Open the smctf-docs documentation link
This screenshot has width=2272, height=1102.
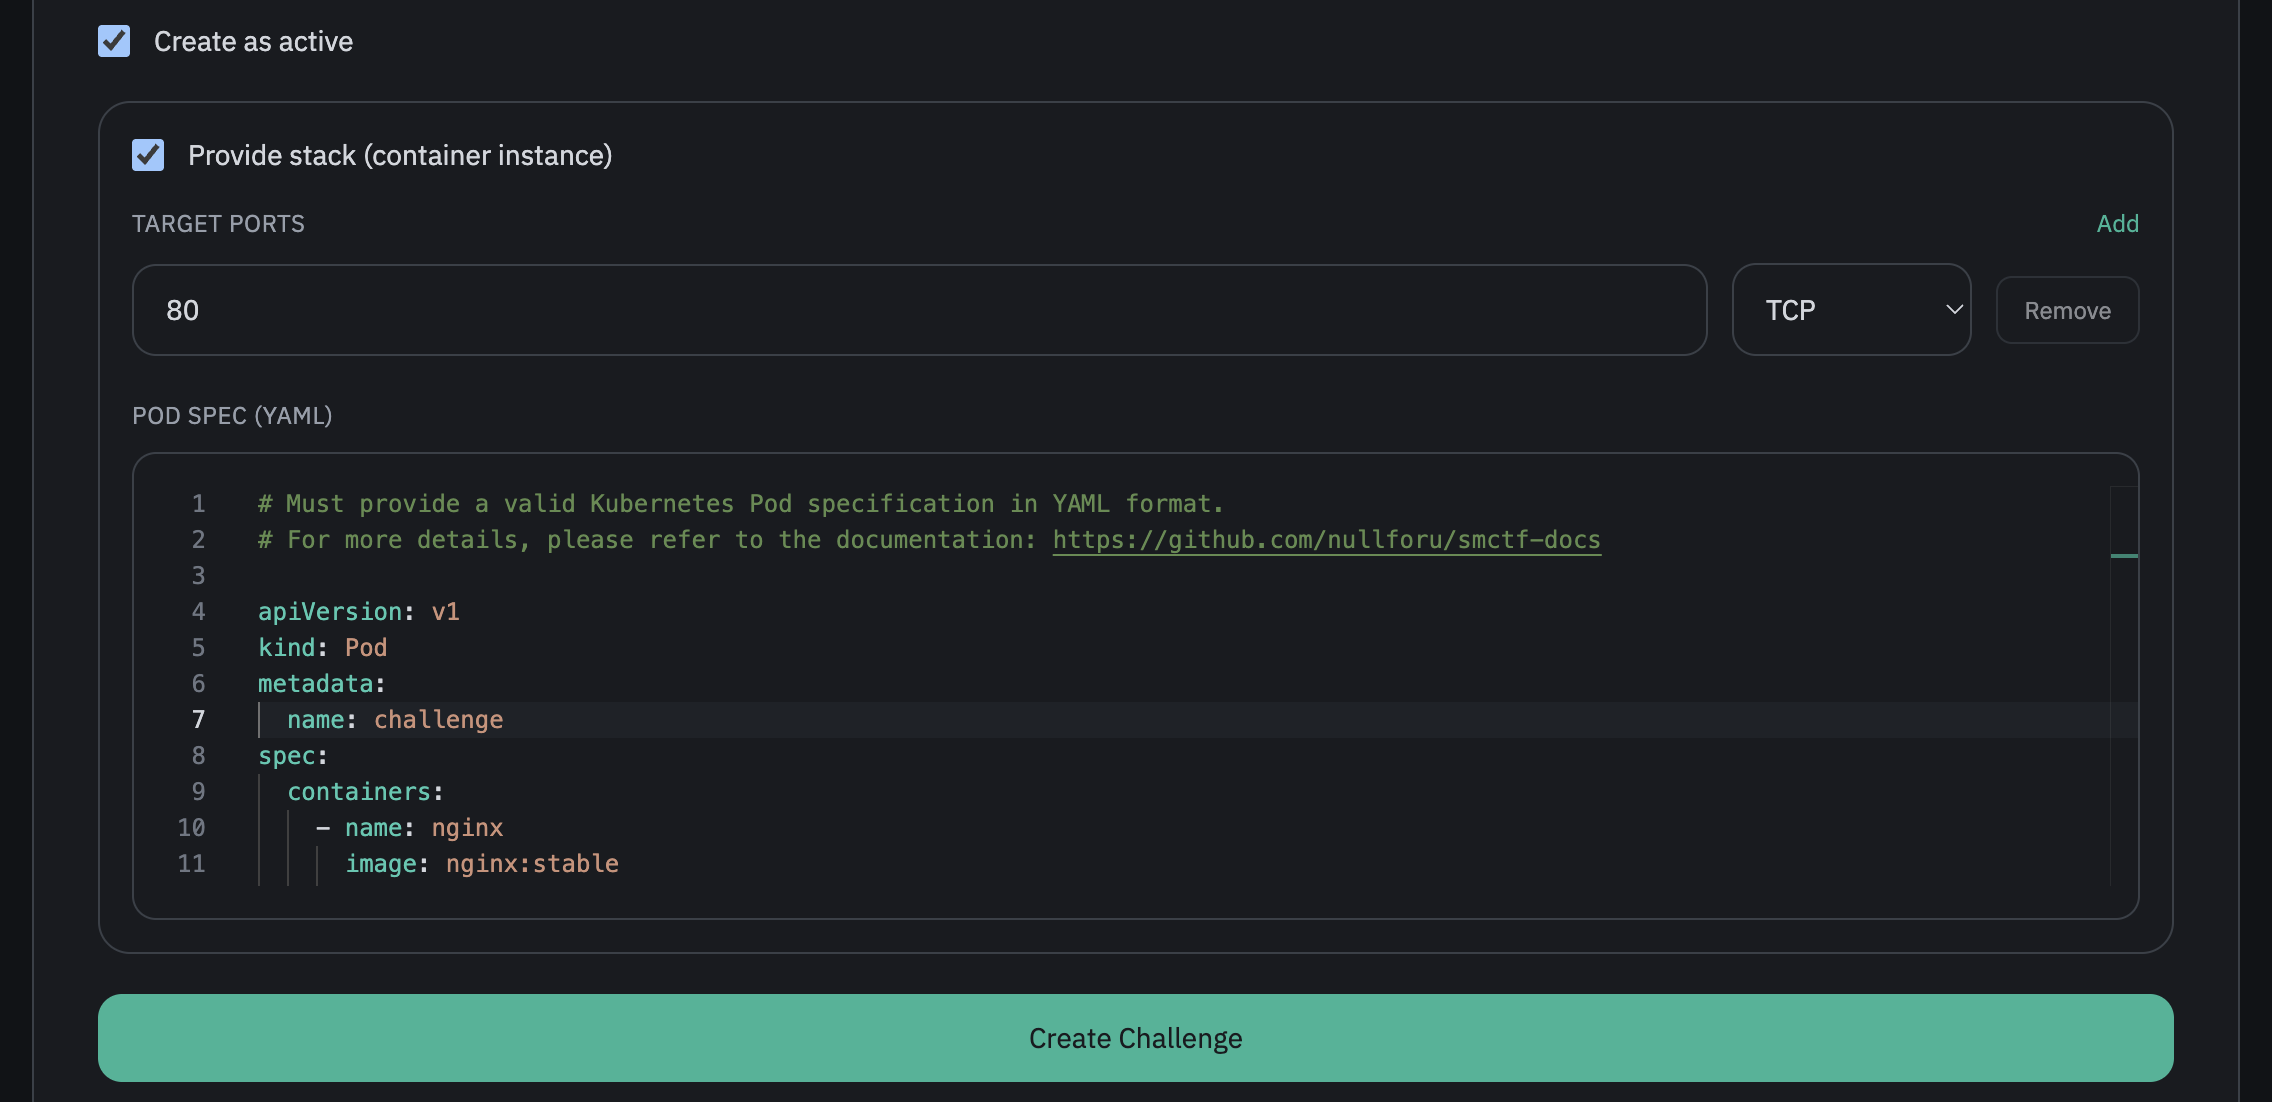[x=1325, y=539]
